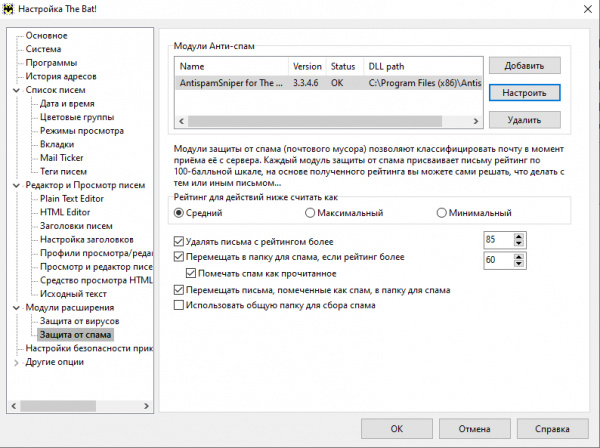Click the Добавить button
Image resolution: width=600 pixels, height=448 pixels.
pos(524,66)
